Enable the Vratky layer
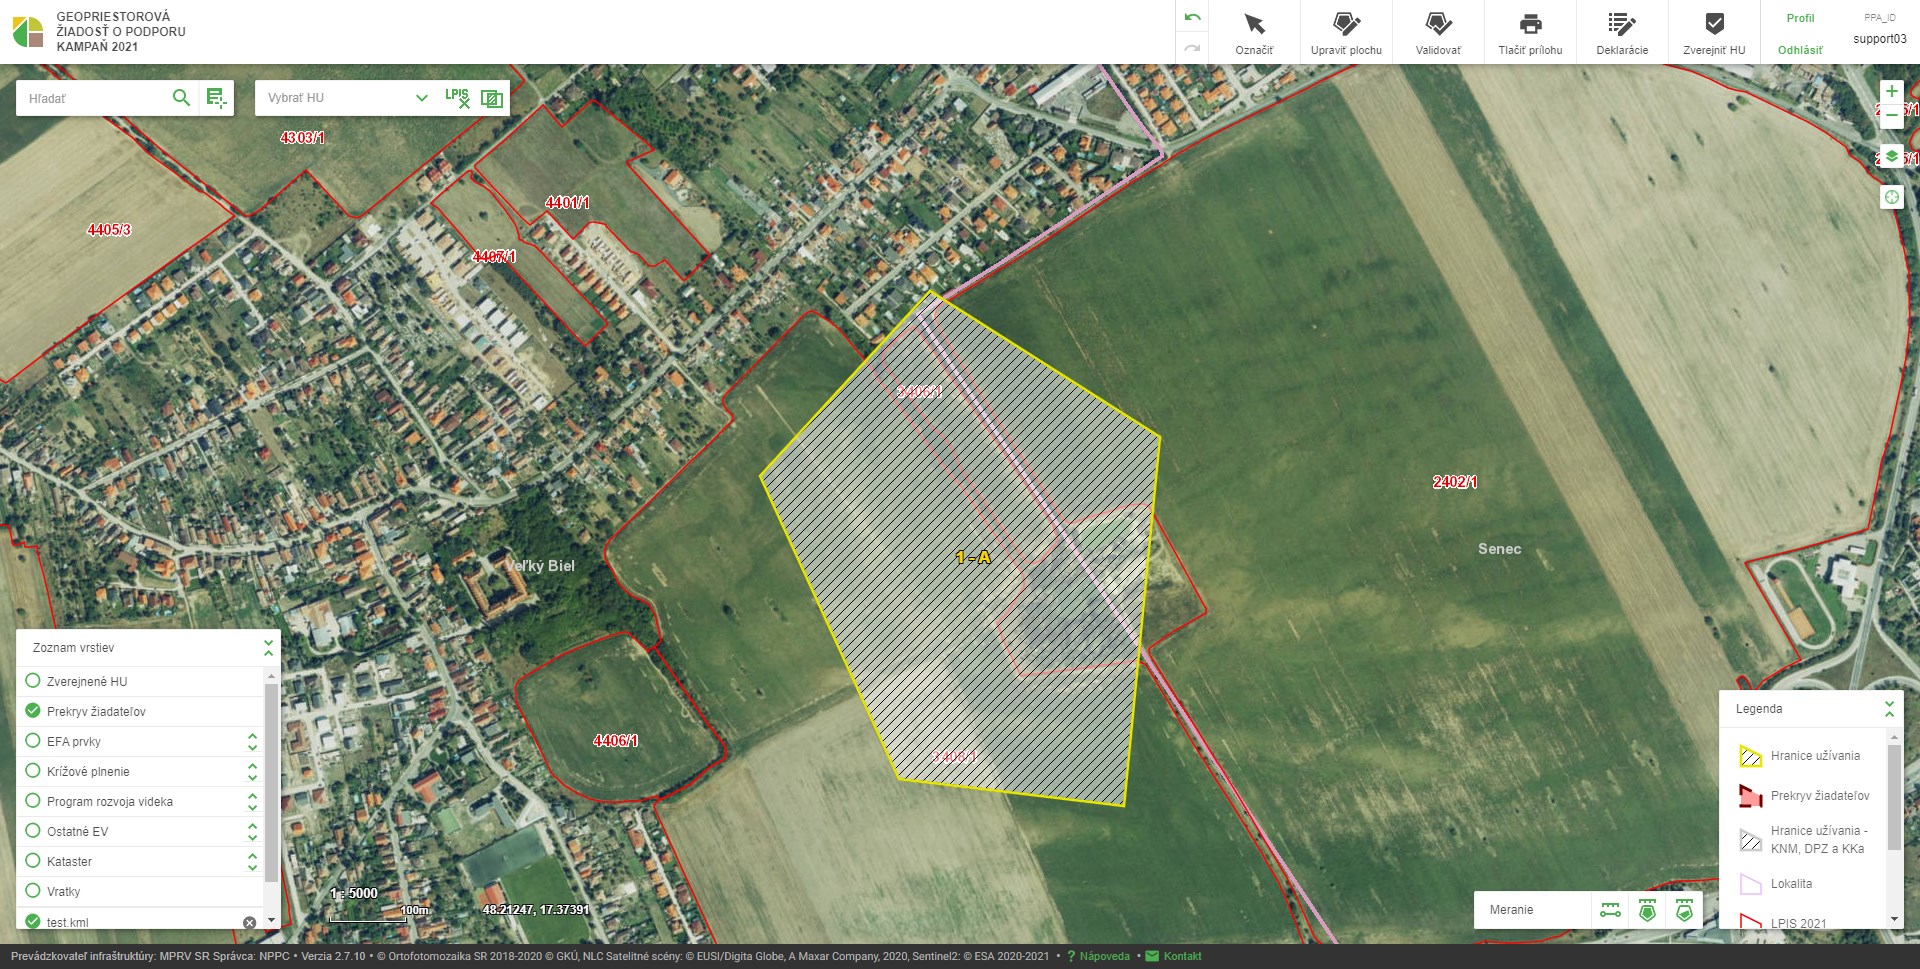The height and width of the screenshot is (969, 1920). coord(33,891)
